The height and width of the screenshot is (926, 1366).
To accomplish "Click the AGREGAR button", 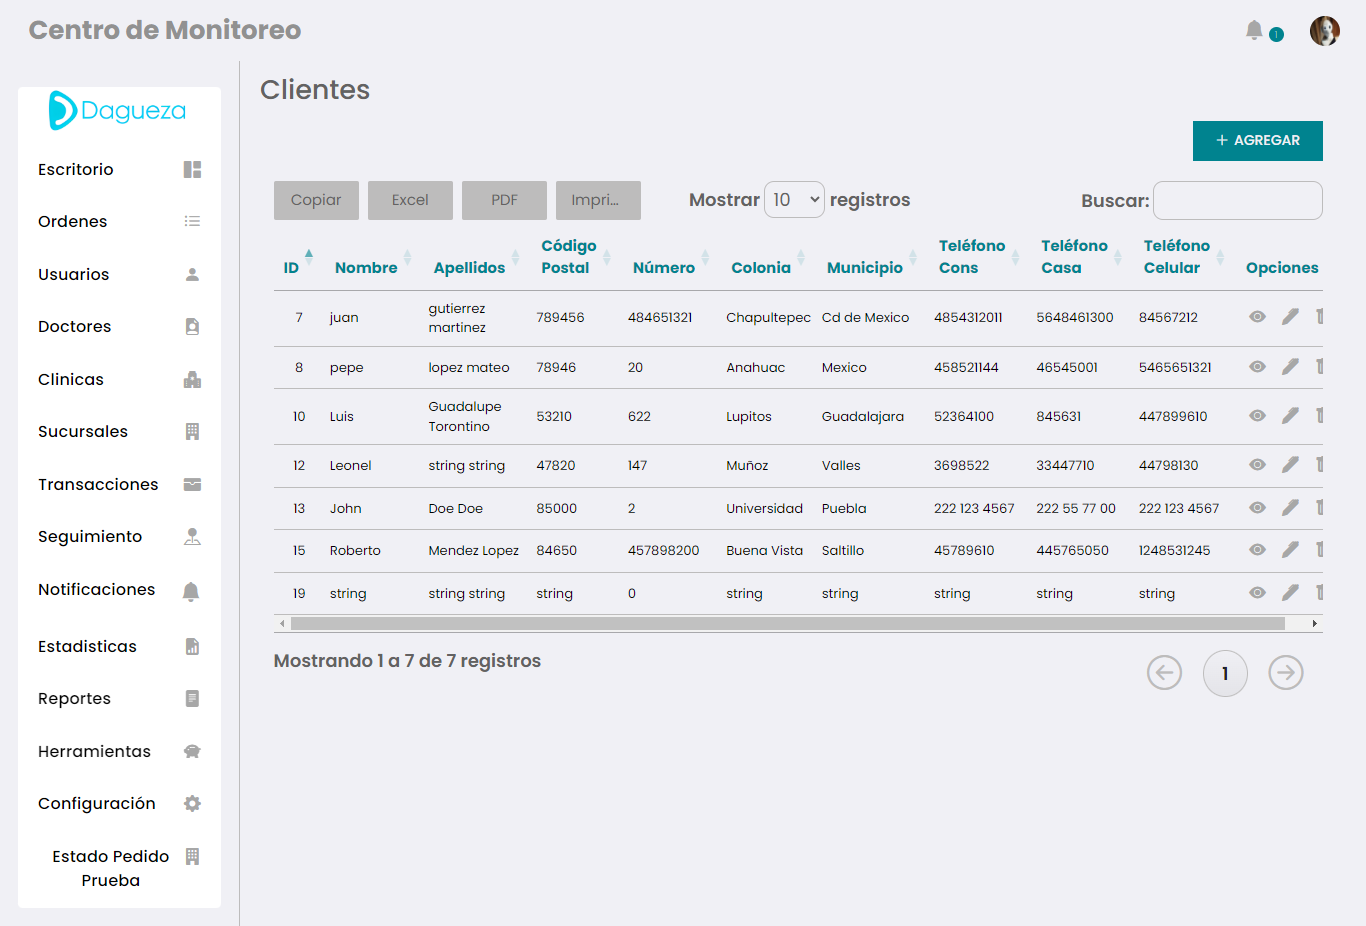I will pyautogui.click(x=1257, y=141).
